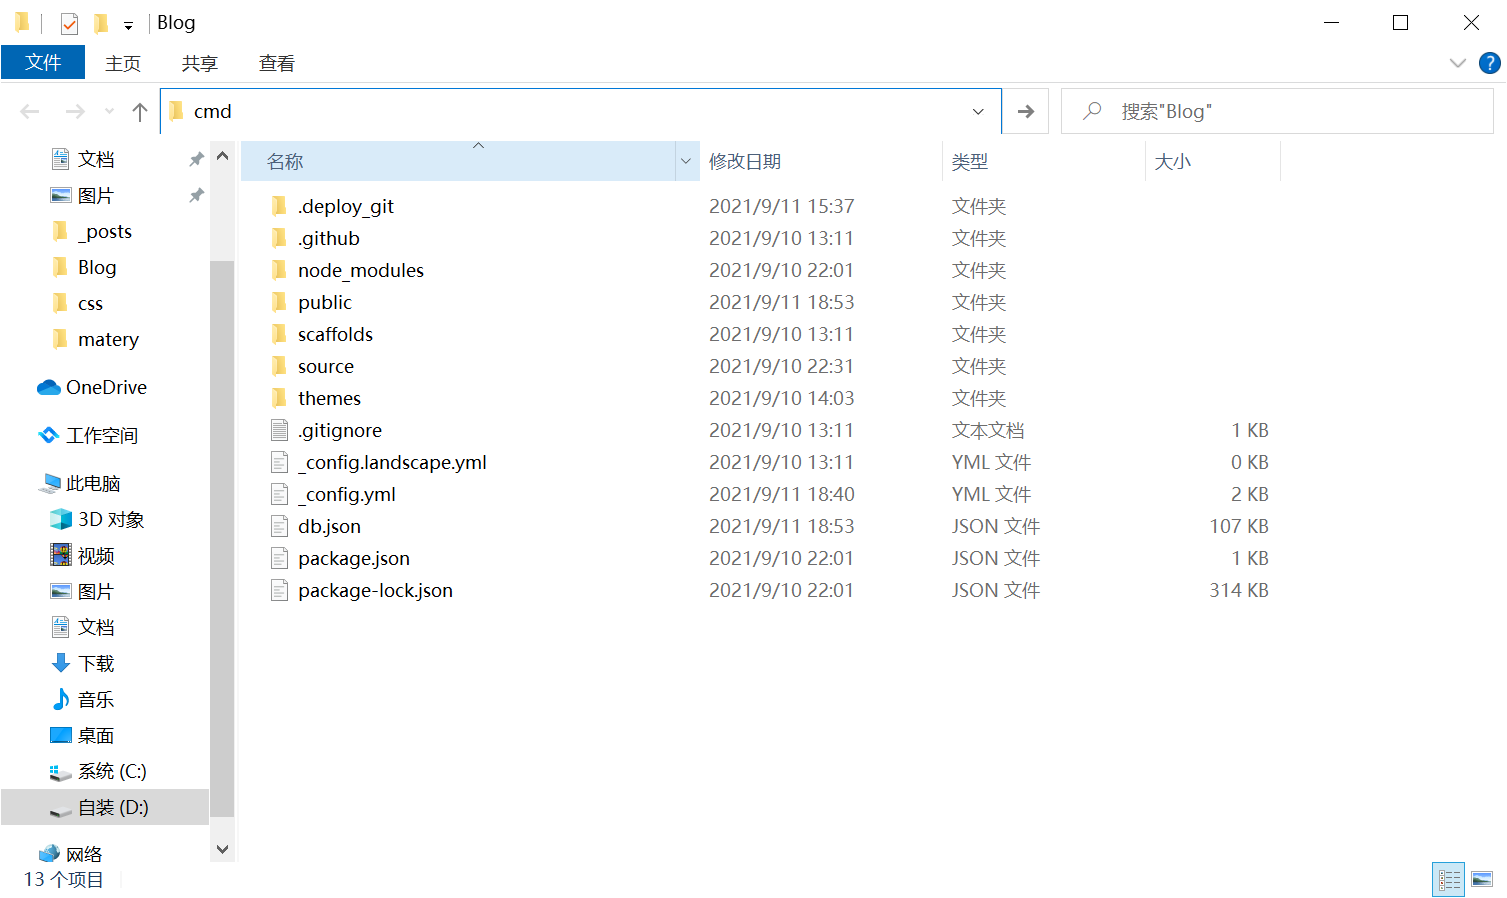Screen dimensions: 1507x898
Task: Sort files by 修改日期 column header
Action: coord(745,161)
